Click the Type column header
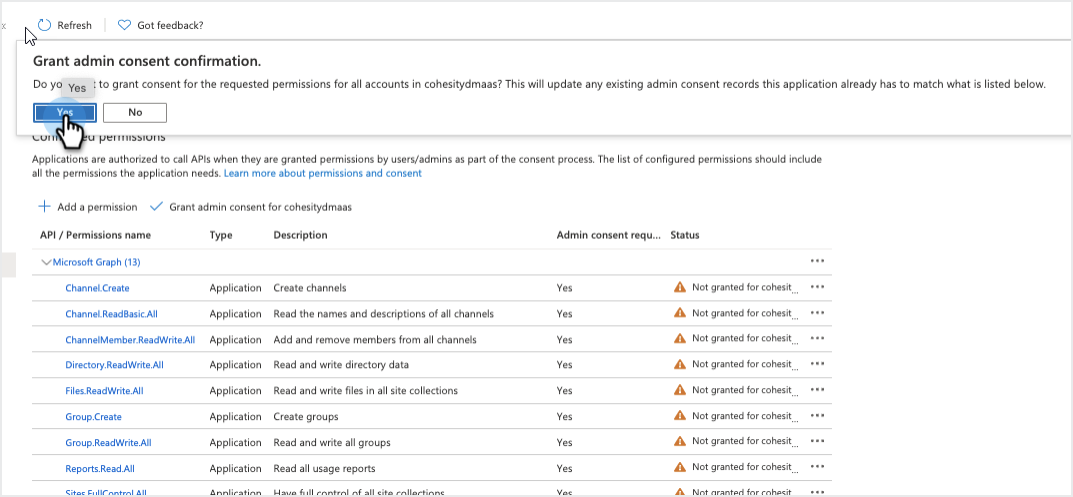 point(221,235)
